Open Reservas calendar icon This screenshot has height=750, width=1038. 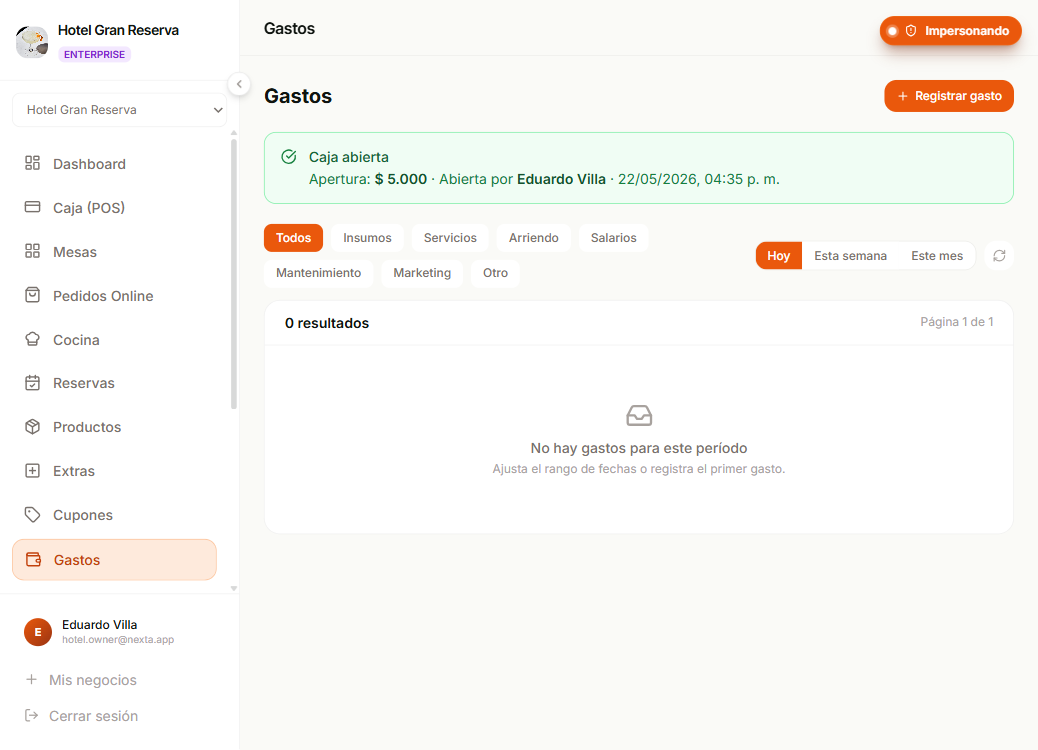point(32,383)
